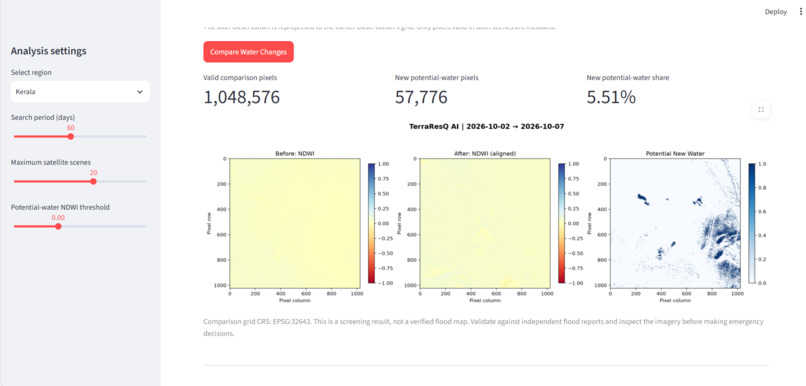Image resolution: width=806 pixels, height=386 pixels.
Task: Click the Search period (days) label
Action: click(43, 117)
